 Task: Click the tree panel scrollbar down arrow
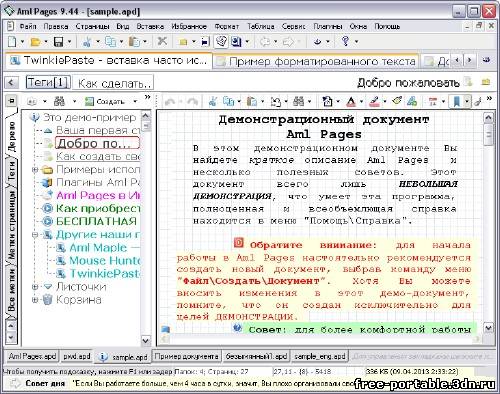[x=146, y=340]
